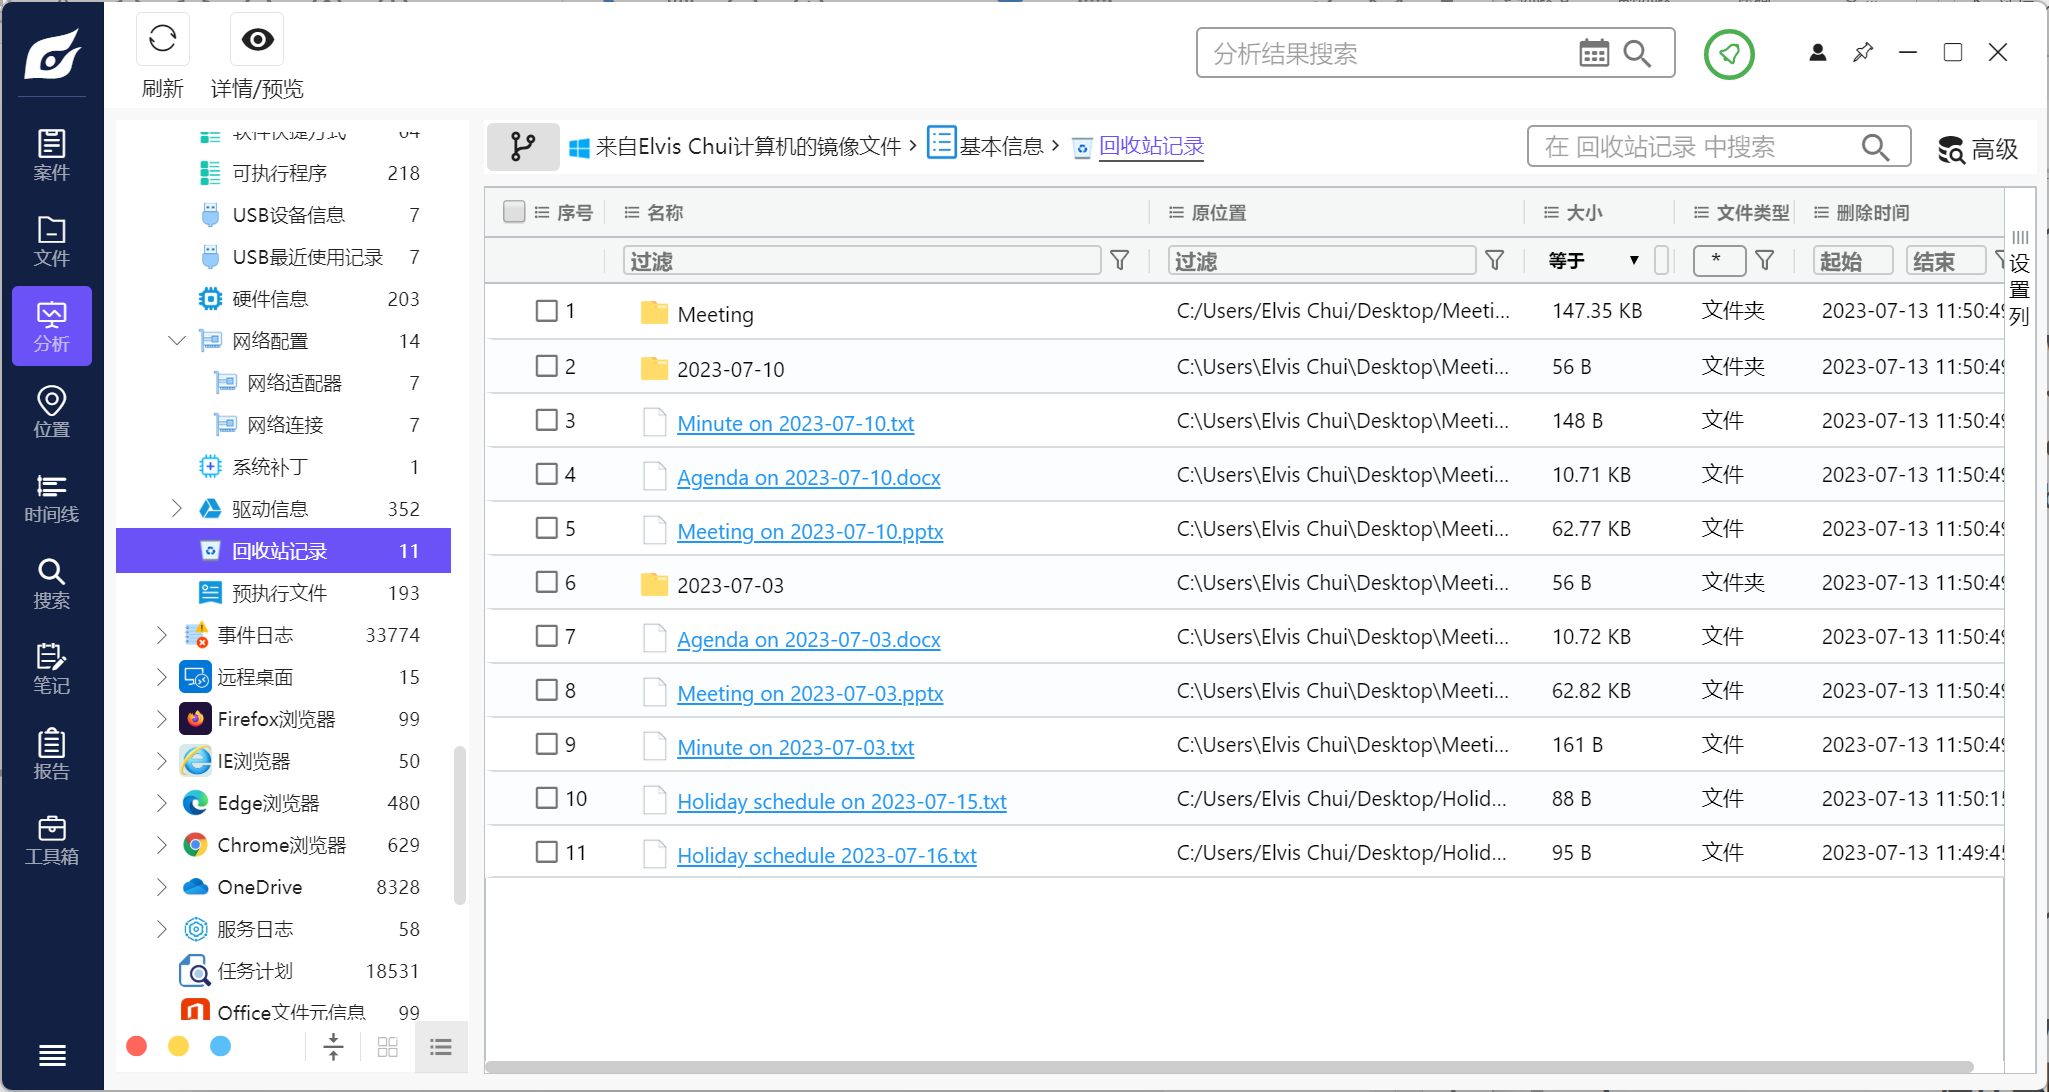Select 预执行文件 in the tree

click(x=279, y=593)
